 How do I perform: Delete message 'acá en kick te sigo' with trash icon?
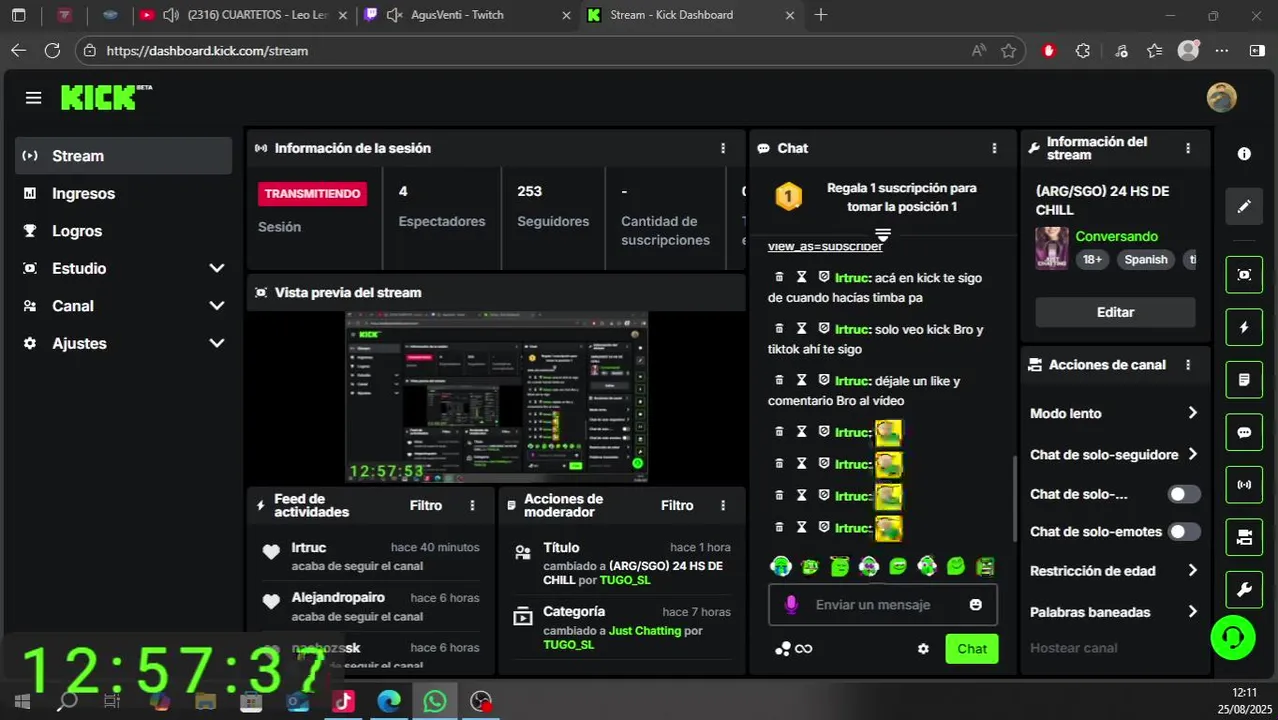coord(780,277)
